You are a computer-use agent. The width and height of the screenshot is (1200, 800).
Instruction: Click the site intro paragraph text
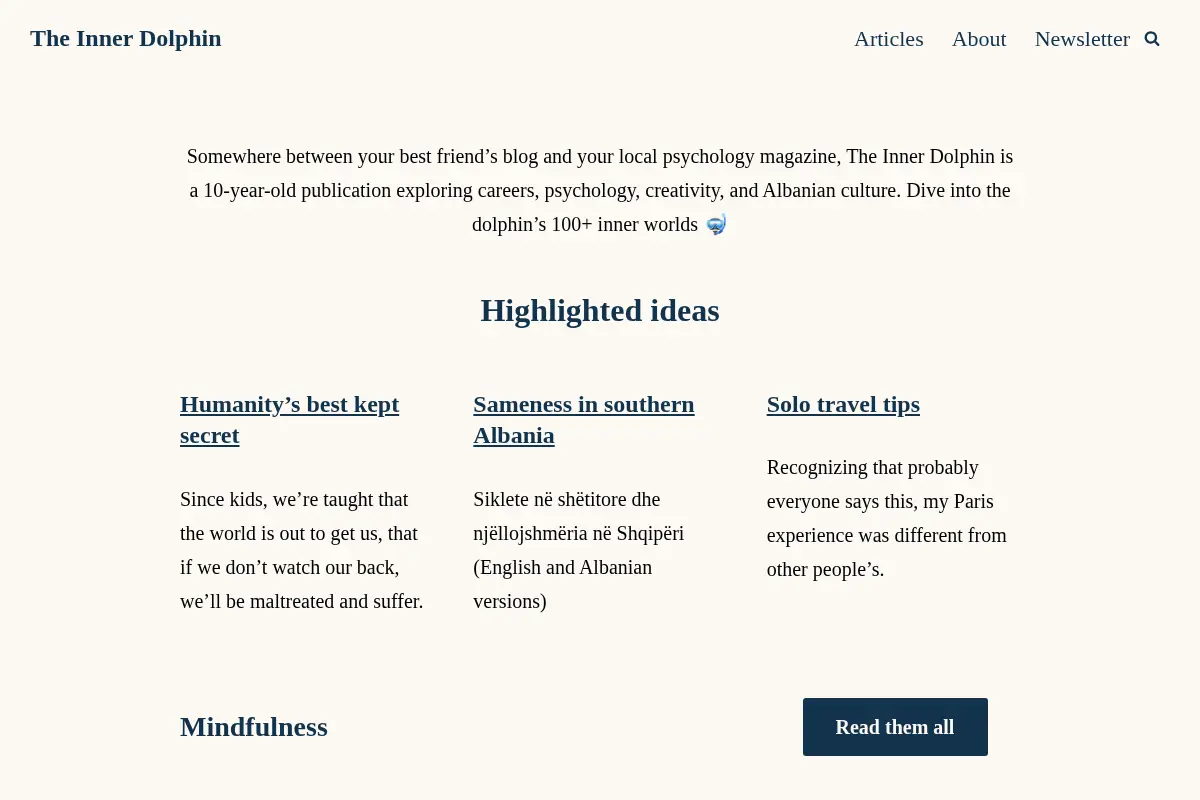point(600,190)
